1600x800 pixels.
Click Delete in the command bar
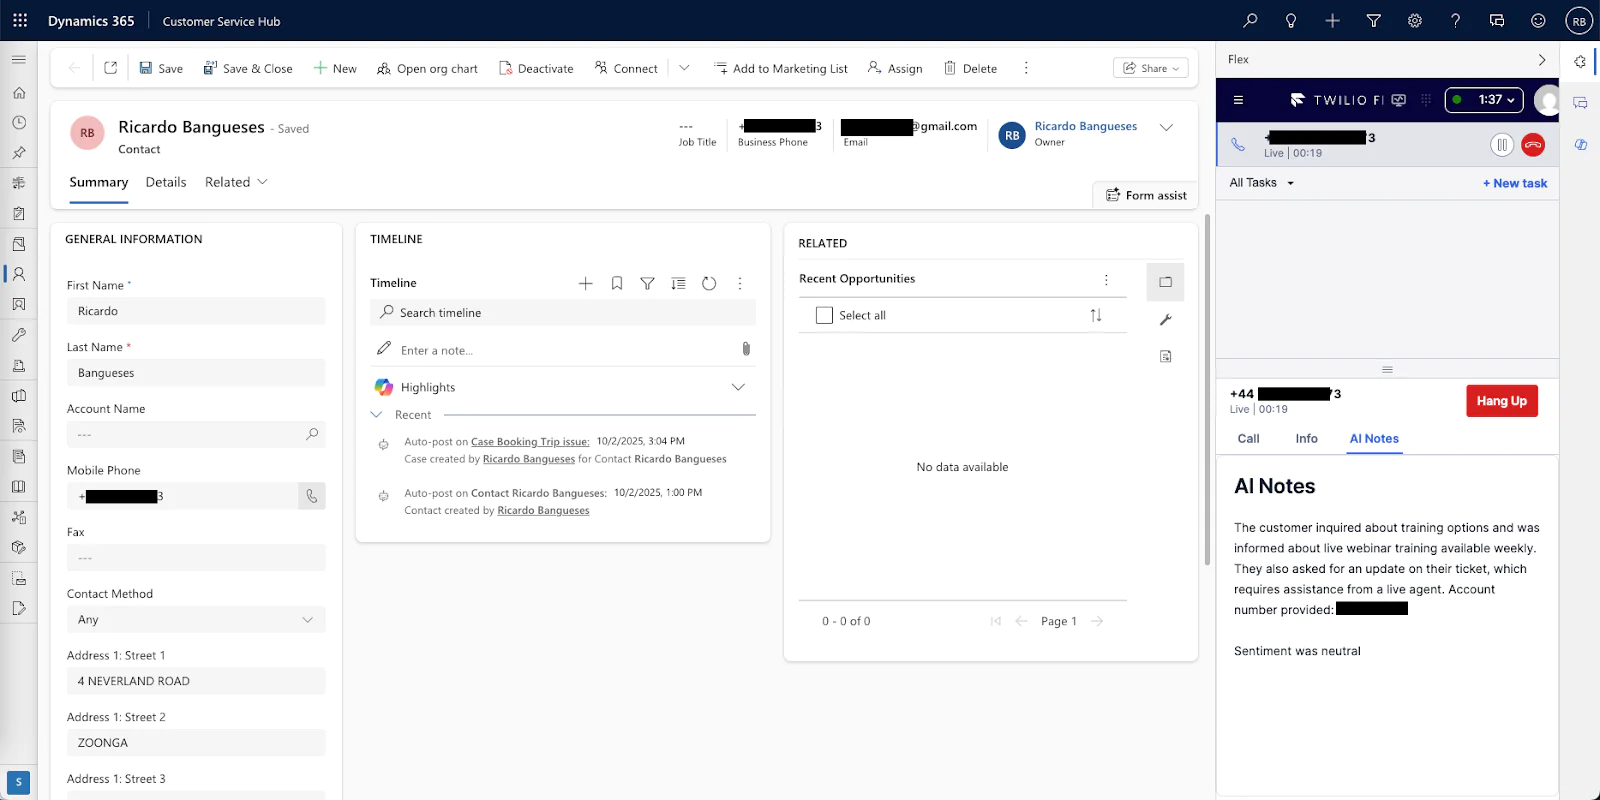pos(970,68)
